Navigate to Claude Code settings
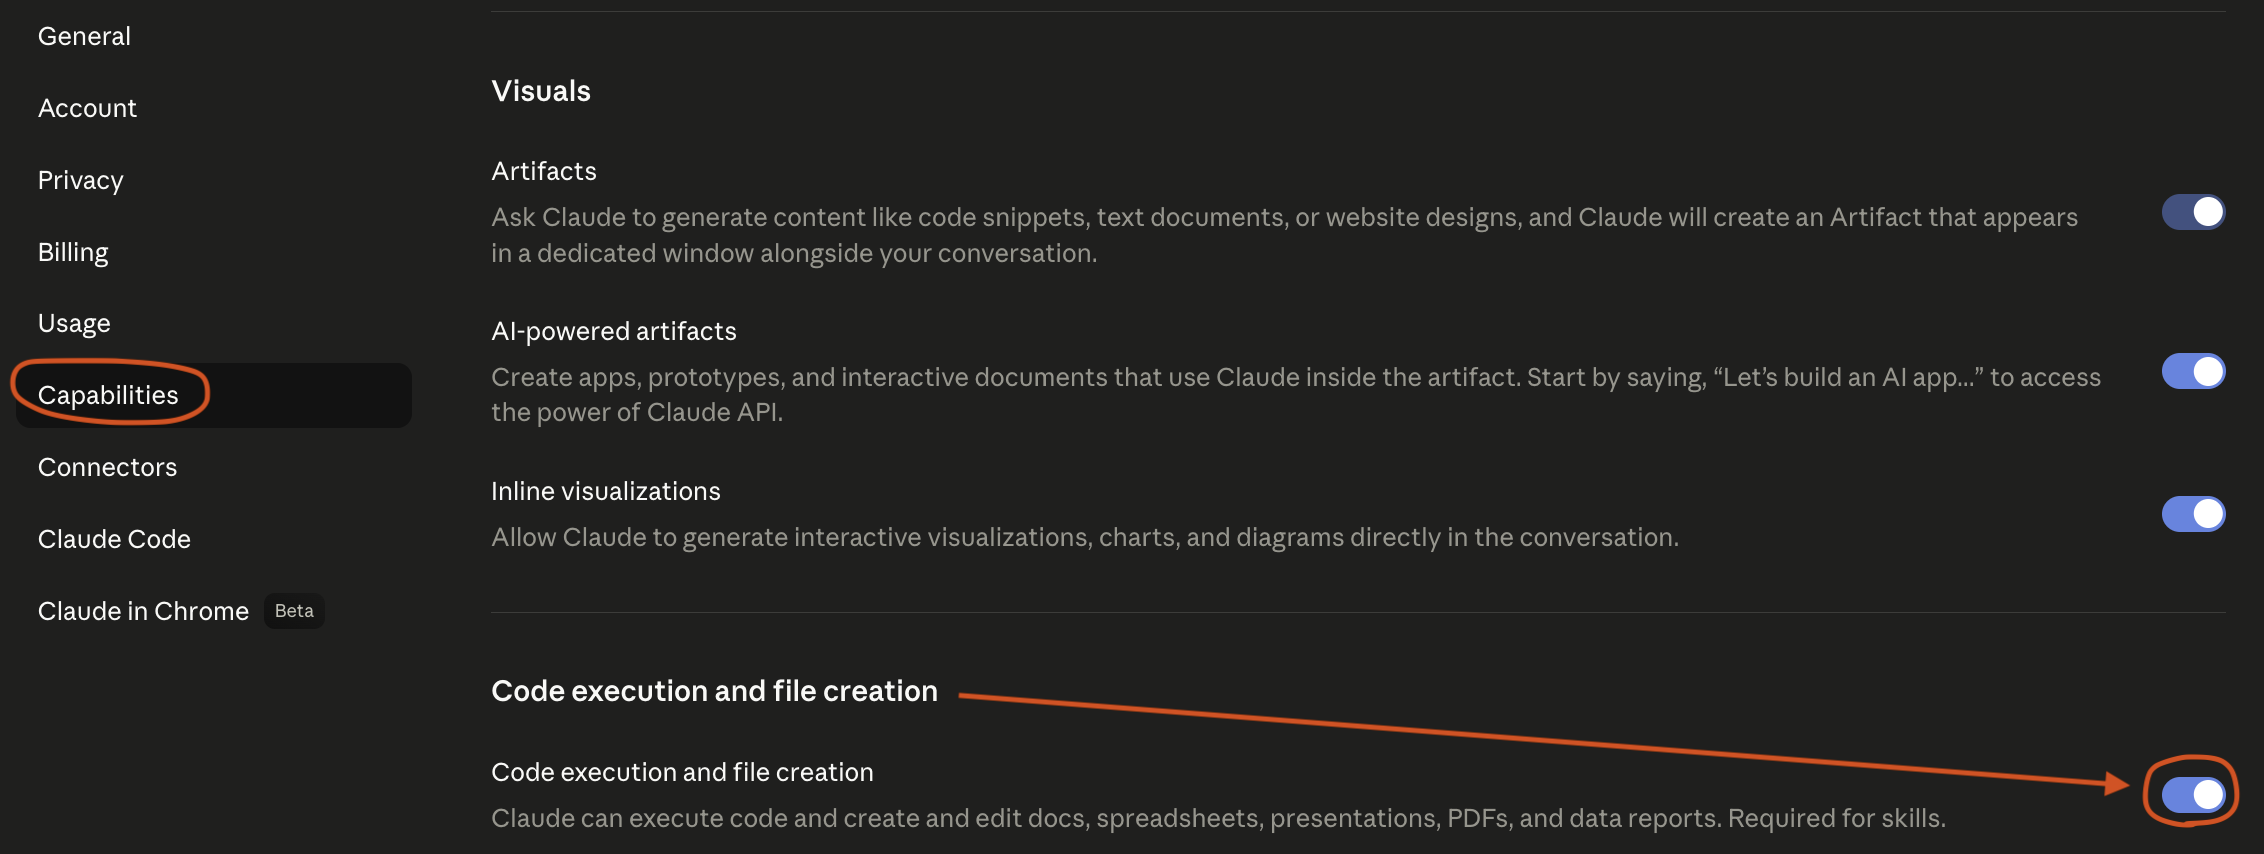Viewport: 2264px width, 854px height. point(114,539)
